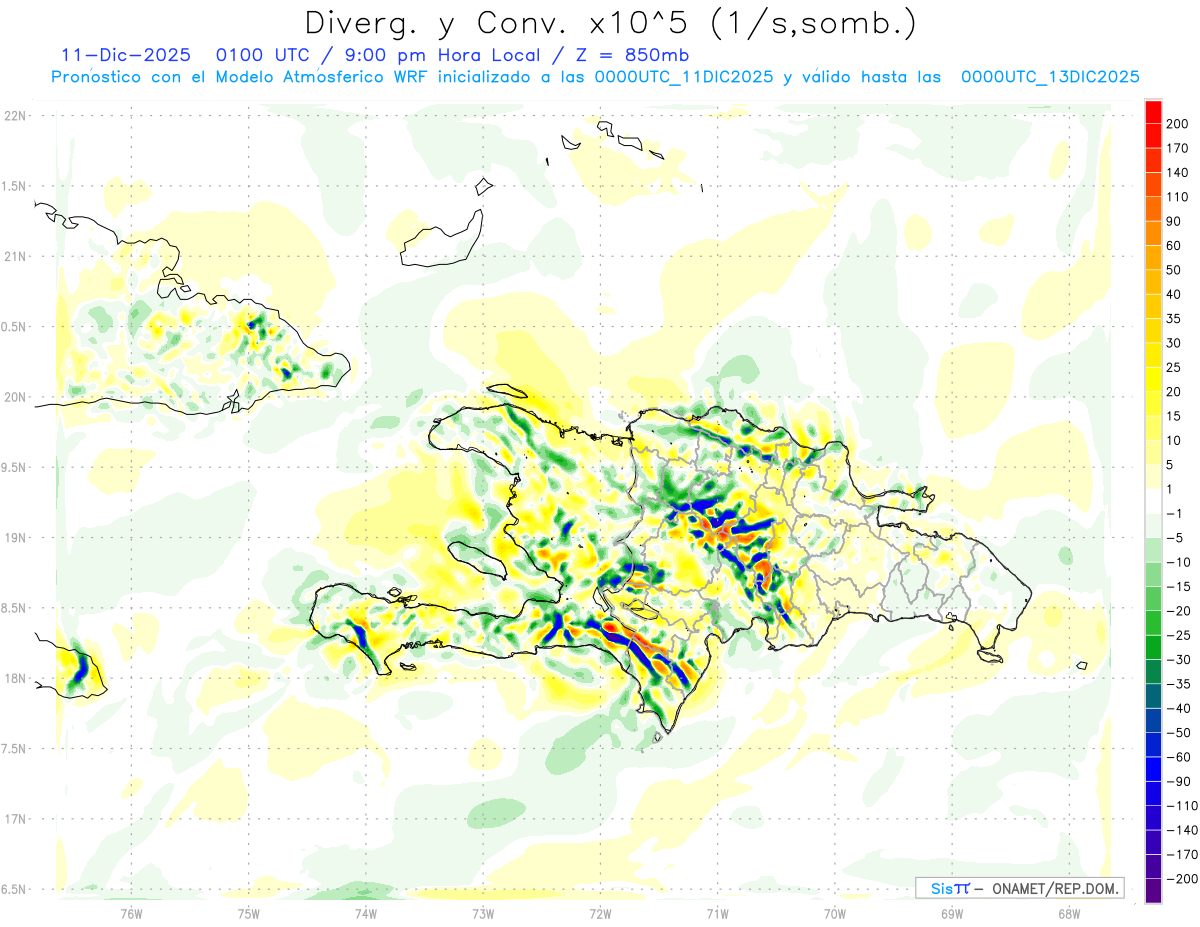
Task: Click the color scale value "200" at top
Action: [1179, 123]
